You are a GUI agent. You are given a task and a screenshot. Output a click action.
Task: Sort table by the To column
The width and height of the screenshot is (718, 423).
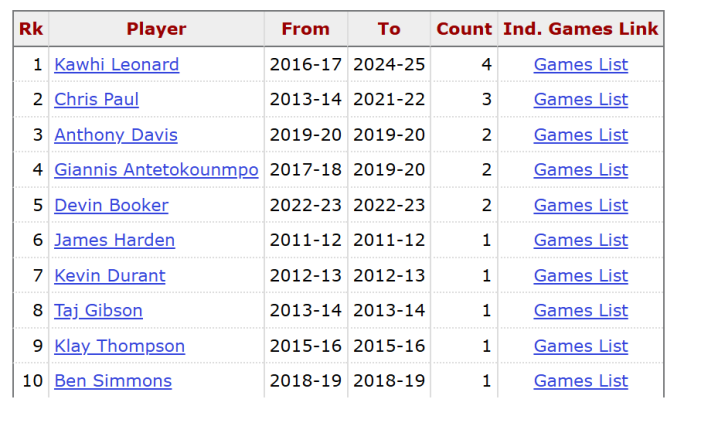389,29
